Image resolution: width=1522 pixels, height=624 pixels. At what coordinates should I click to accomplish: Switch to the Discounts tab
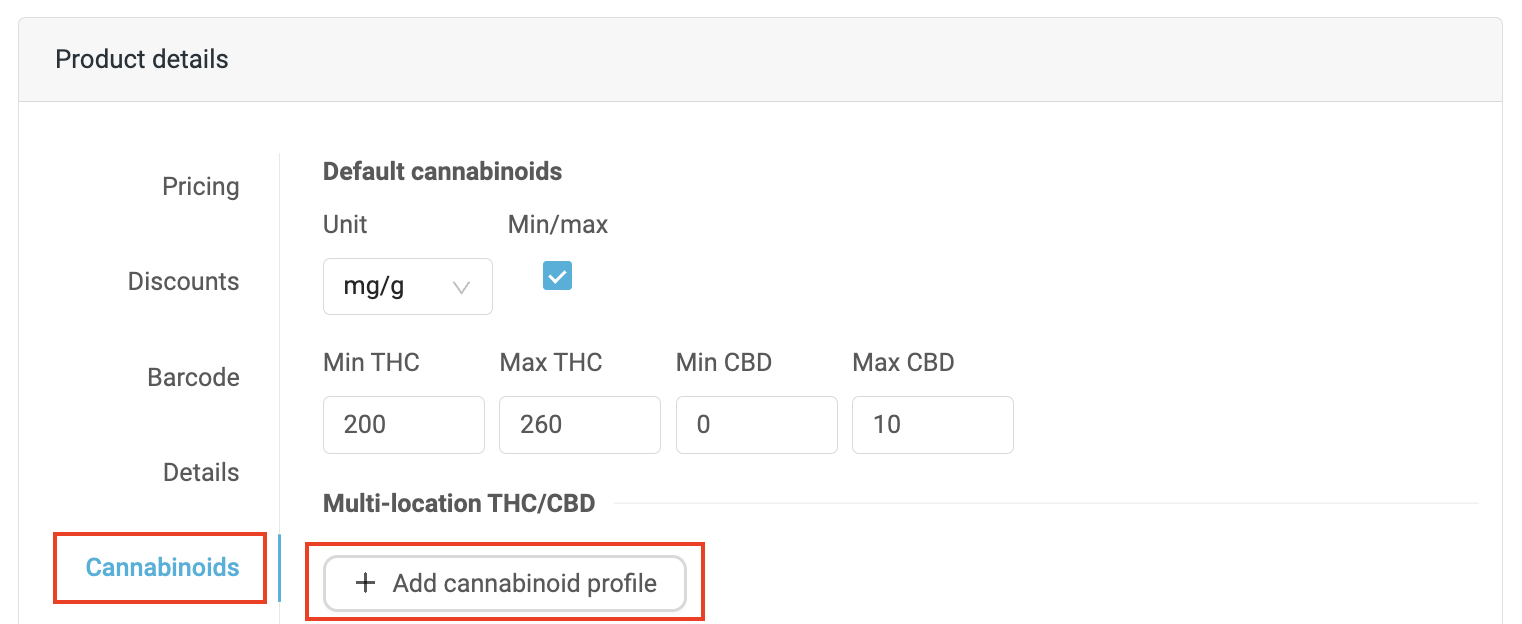pos(184,282)
